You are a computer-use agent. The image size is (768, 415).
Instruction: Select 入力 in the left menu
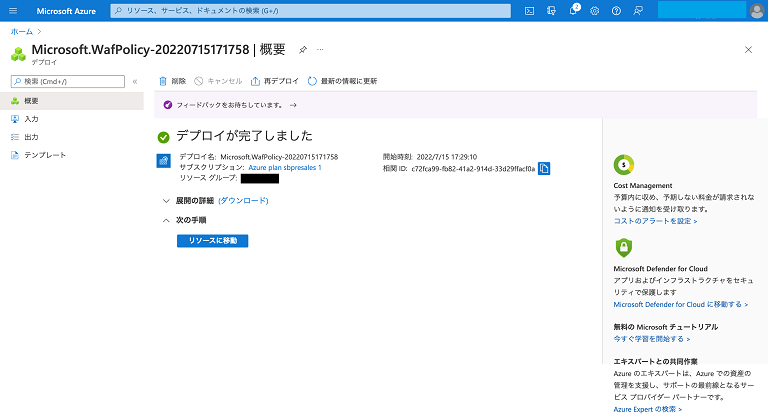tap(31, 119)
